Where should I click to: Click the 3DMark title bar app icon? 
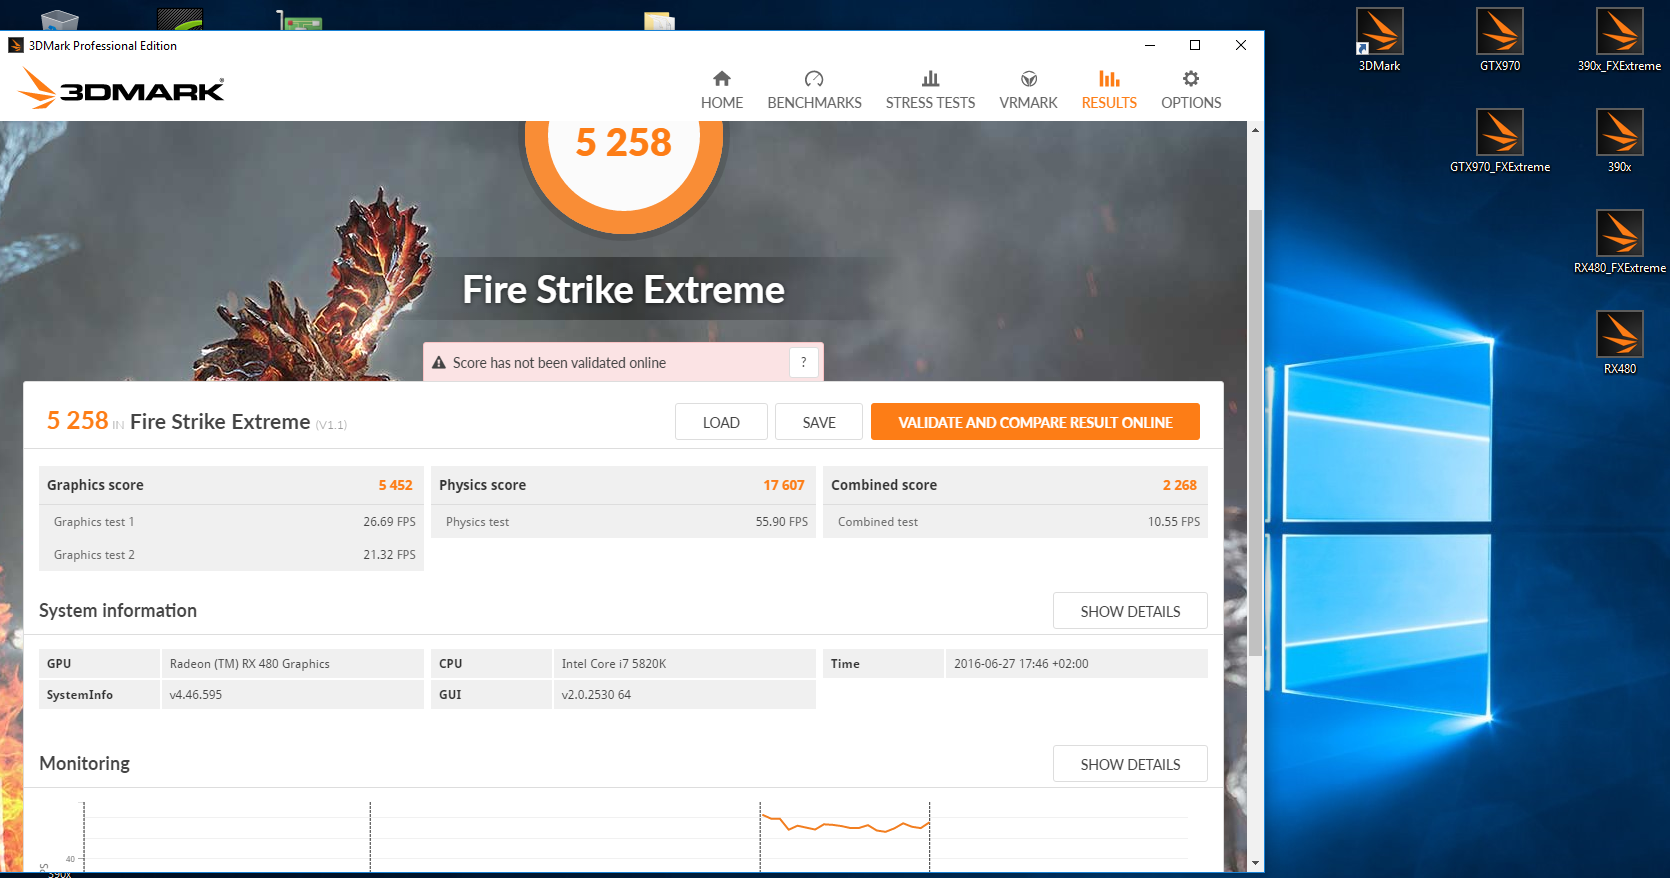(x=16, y=45)
